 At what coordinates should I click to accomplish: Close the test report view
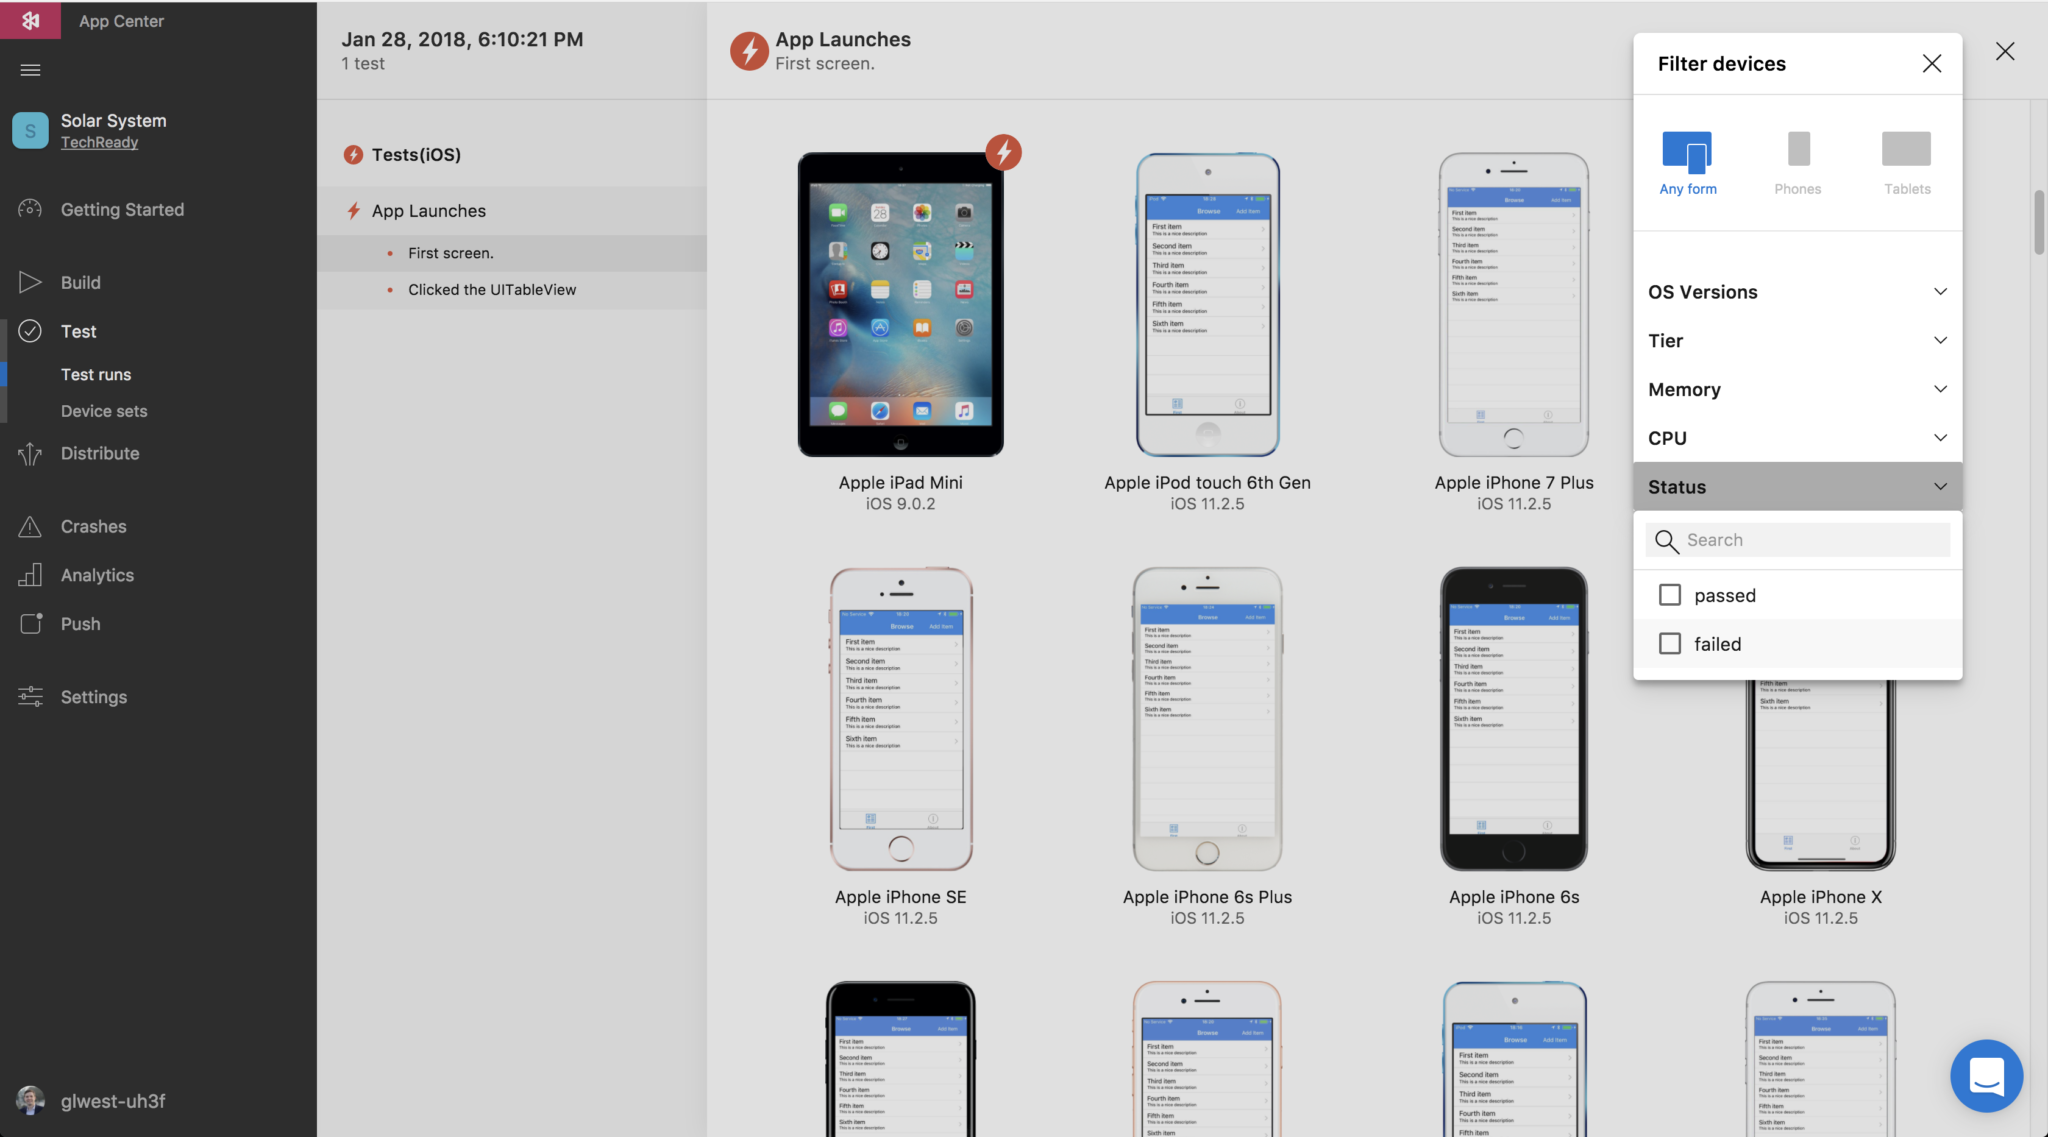tap(2004, 51)
